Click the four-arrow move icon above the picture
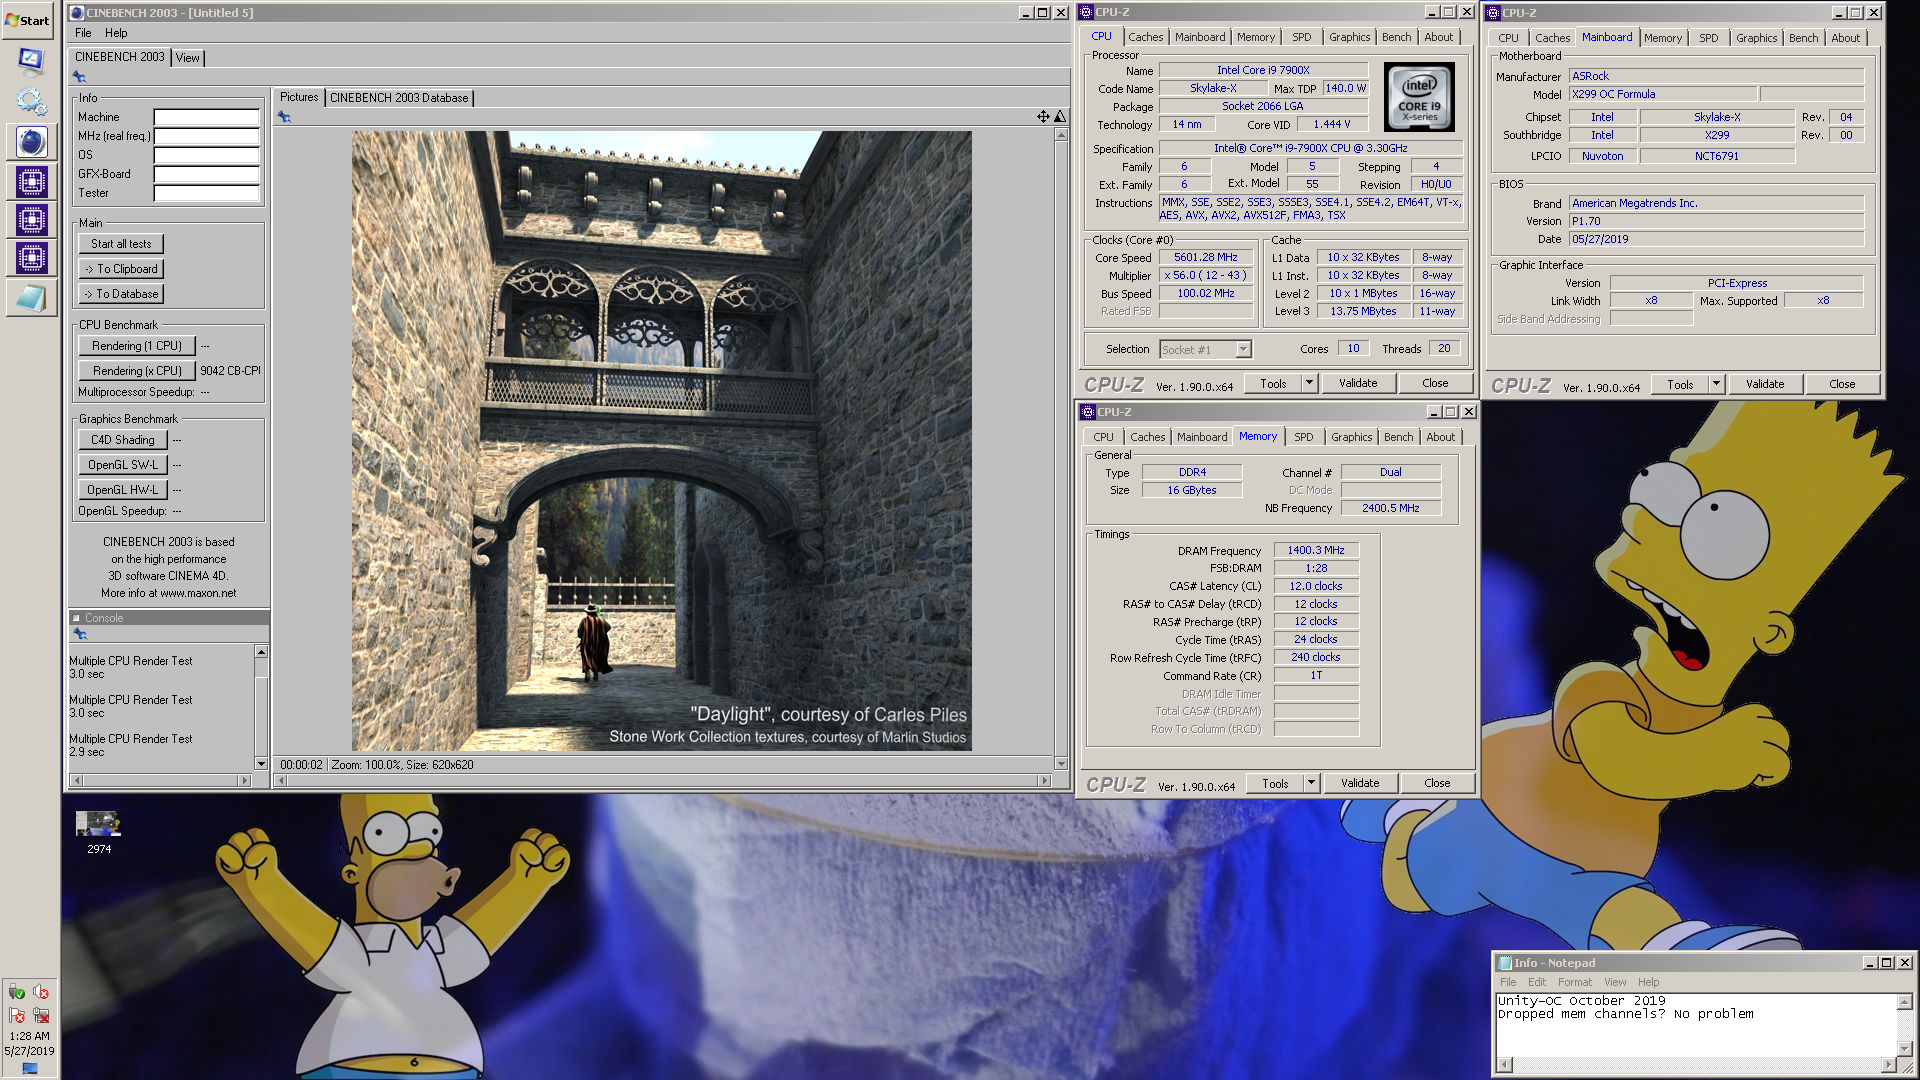1920x1080 pixels. [x=1043, y=117]
